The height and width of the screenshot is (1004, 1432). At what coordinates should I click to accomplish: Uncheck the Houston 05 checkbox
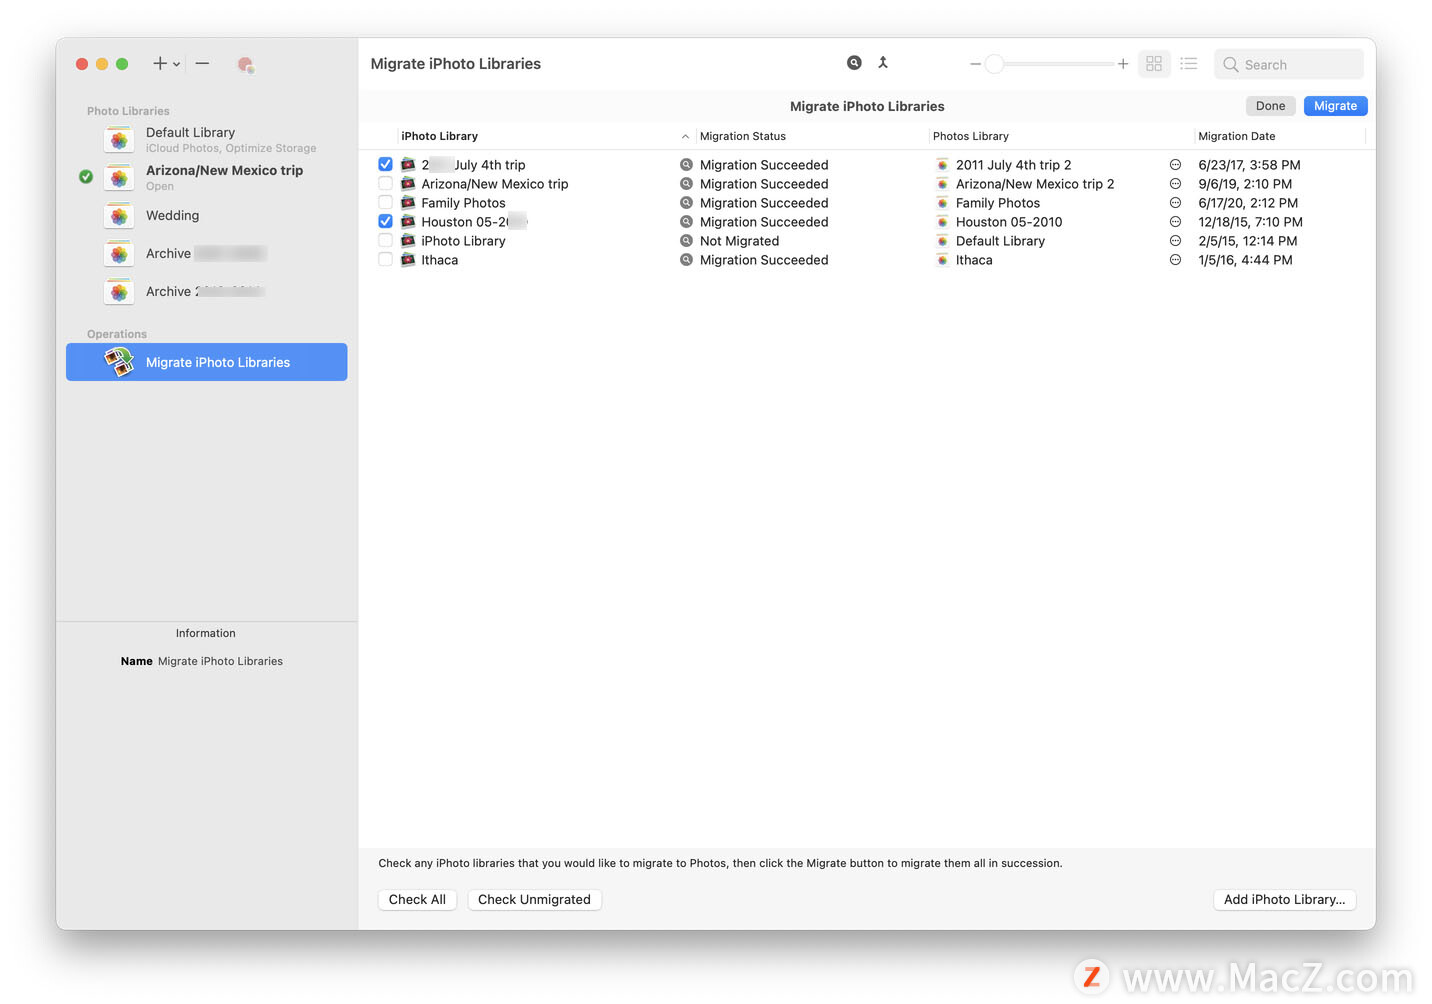pos(385,221)
